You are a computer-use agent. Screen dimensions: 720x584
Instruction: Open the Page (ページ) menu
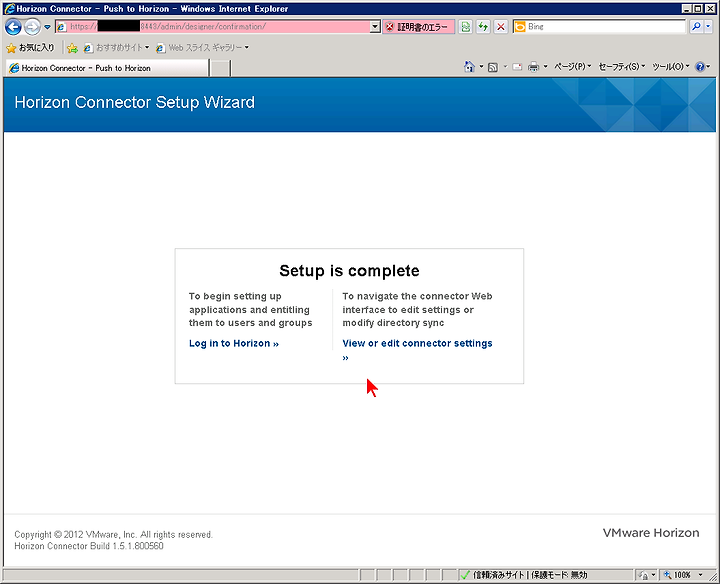click(x=573, y=67)
